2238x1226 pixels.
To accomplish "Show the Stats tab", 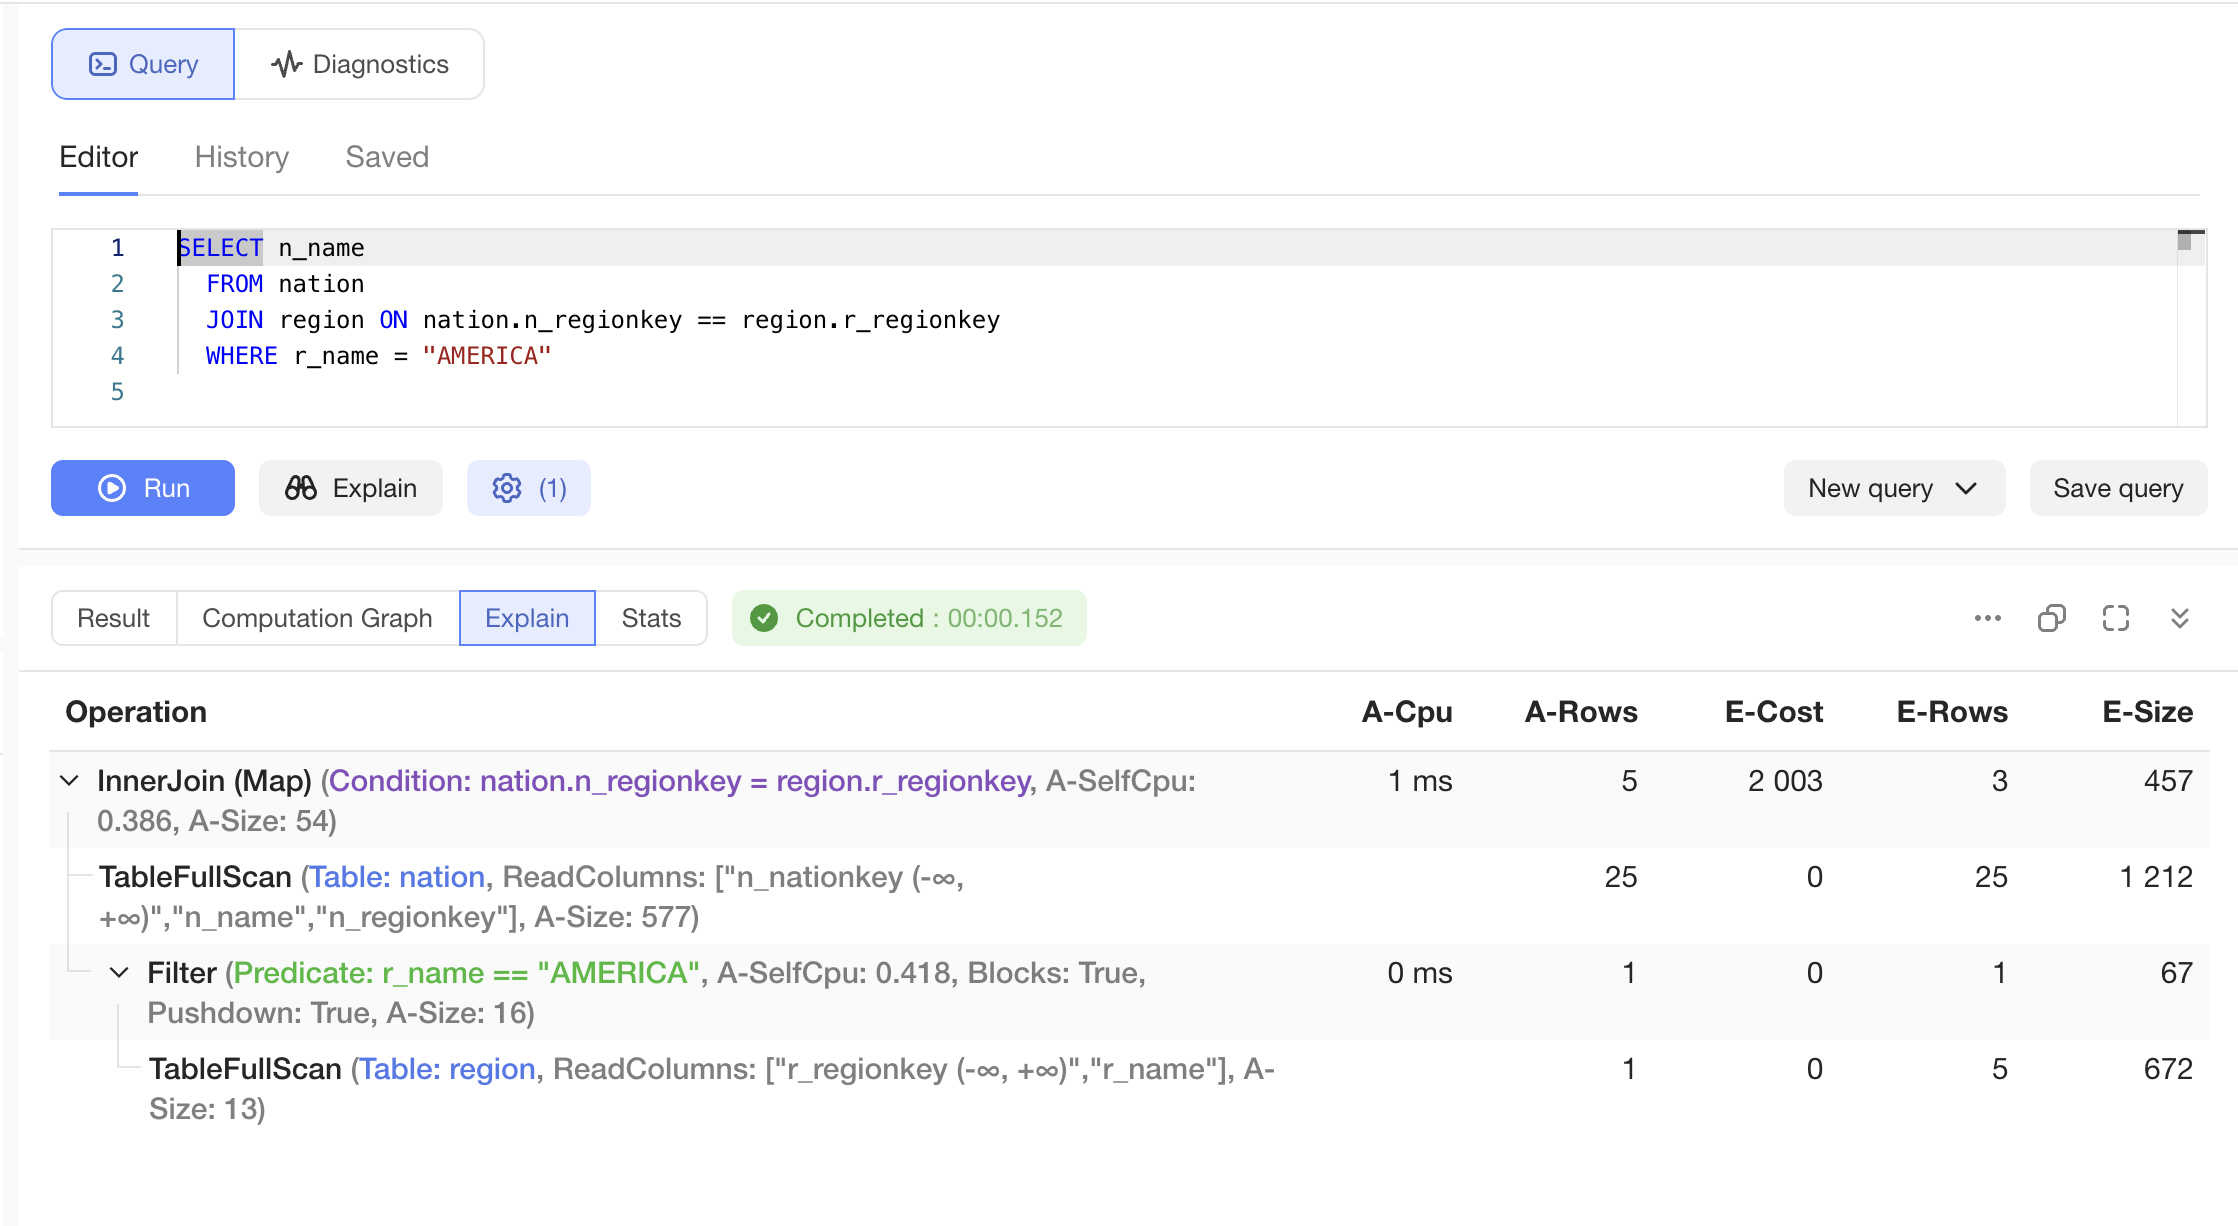I will [651, 618].
